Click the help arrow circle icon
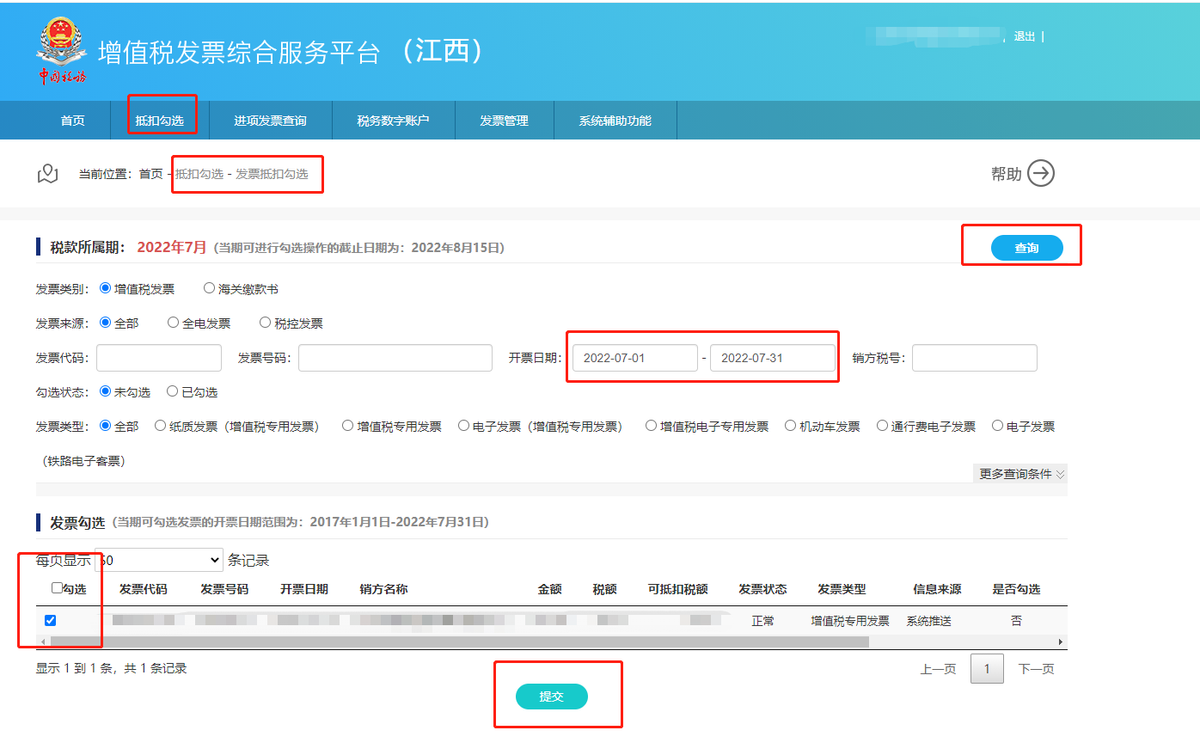 (x=1041, y=173)
